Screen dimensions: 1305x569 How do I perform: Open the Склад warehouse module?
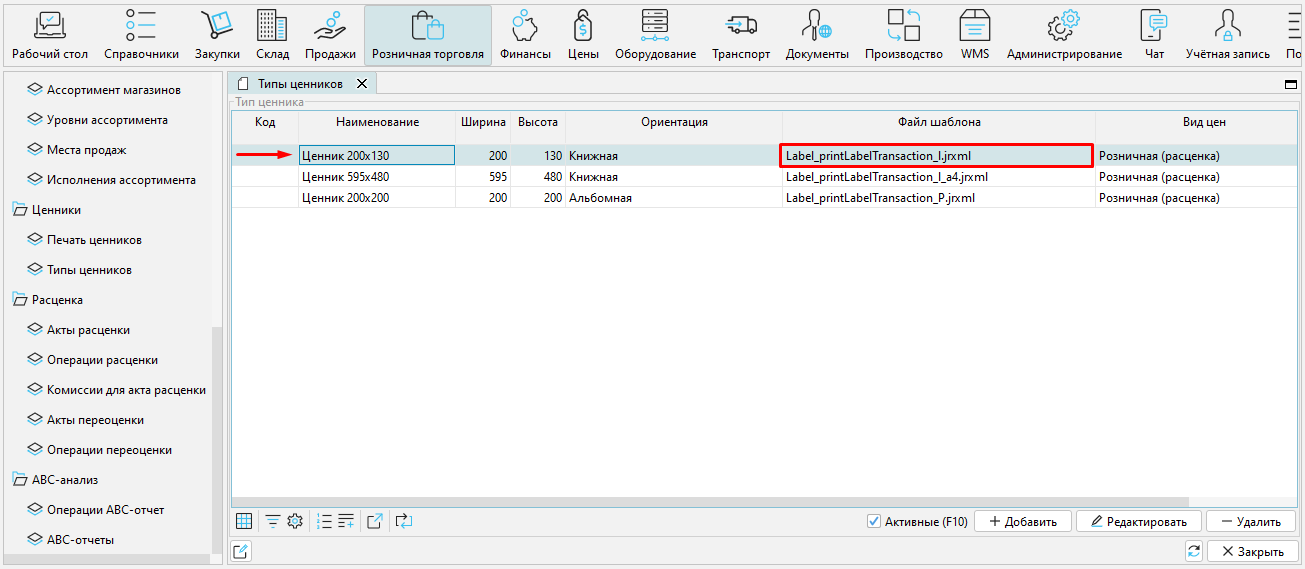(272, 34)
